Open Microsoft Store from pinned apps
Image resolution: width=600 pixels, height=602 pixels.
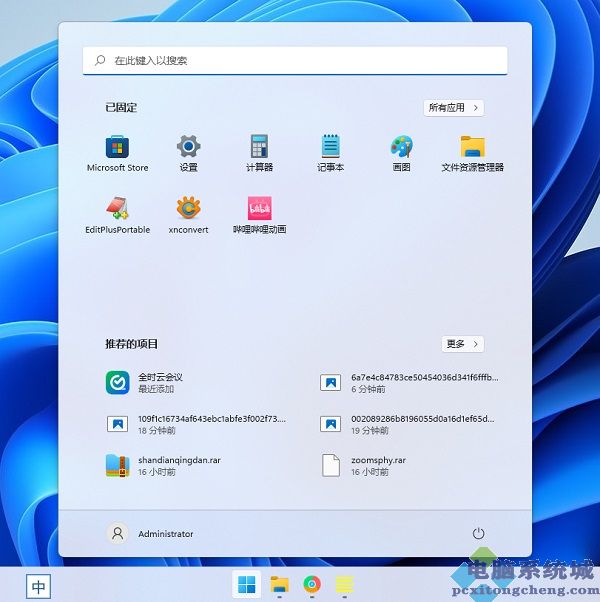click(117, 154)
